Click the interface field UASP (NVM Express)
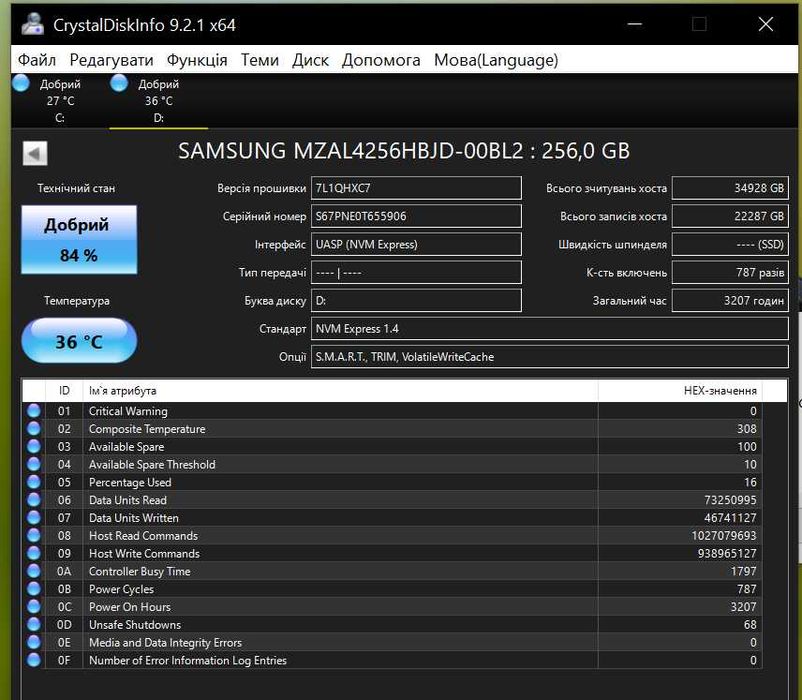This screenshot has width=802, height=700. (416, 244)
